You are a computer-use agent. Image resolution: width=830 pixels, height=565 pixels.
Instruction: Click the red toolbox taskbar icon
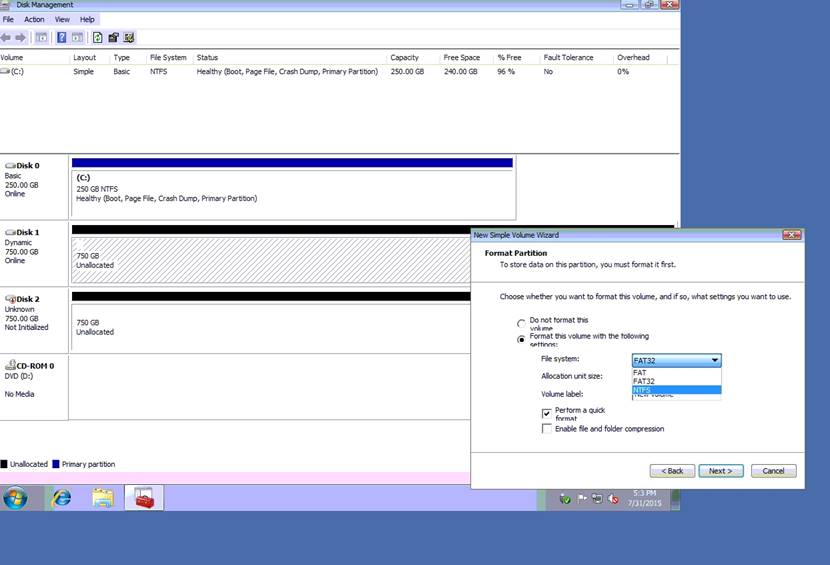tap(143, 497)
